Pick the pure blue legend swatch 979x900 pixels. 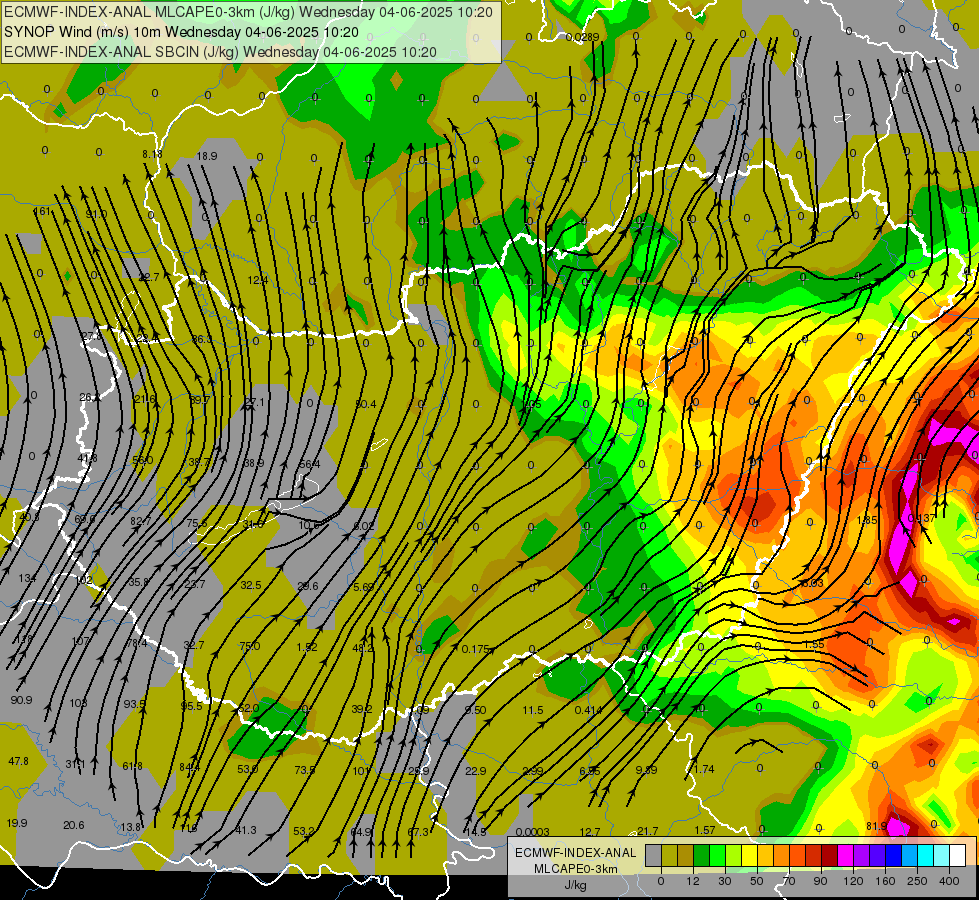893,855
